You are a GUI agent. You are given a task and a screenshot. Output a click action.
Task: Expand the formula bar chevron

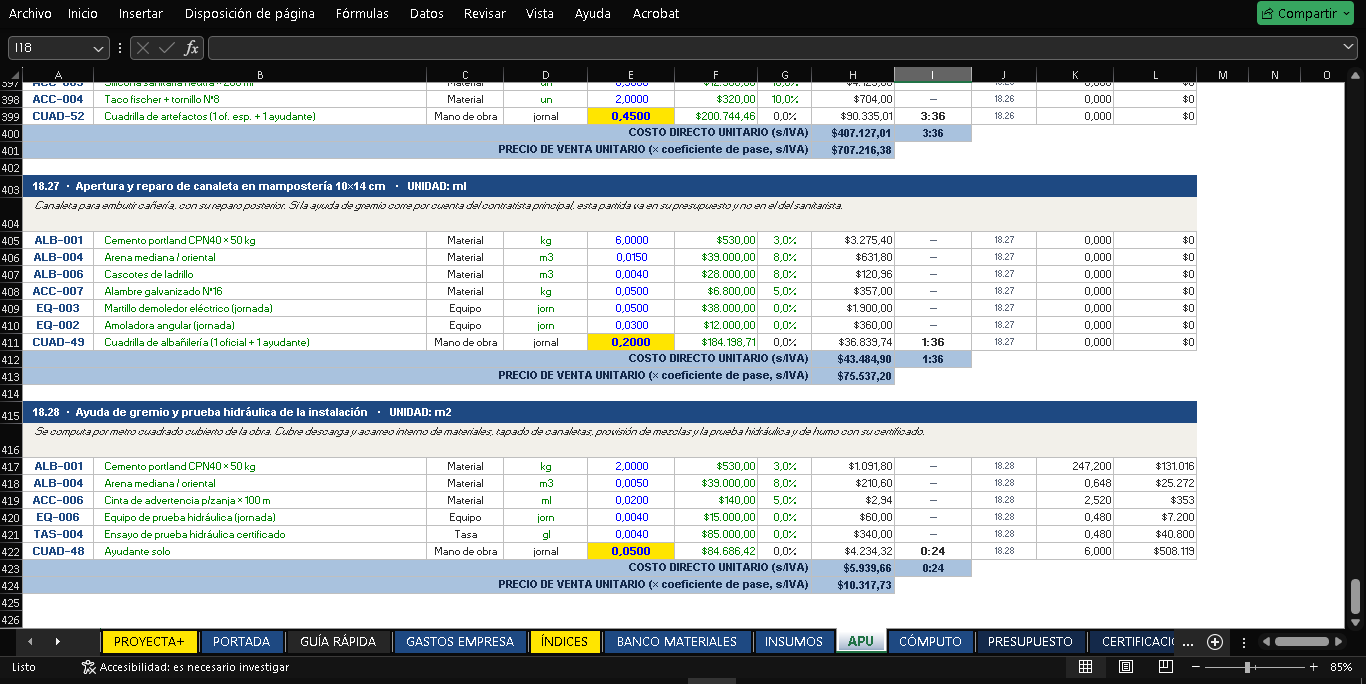pyautogui.click(x=1349, y=47)
